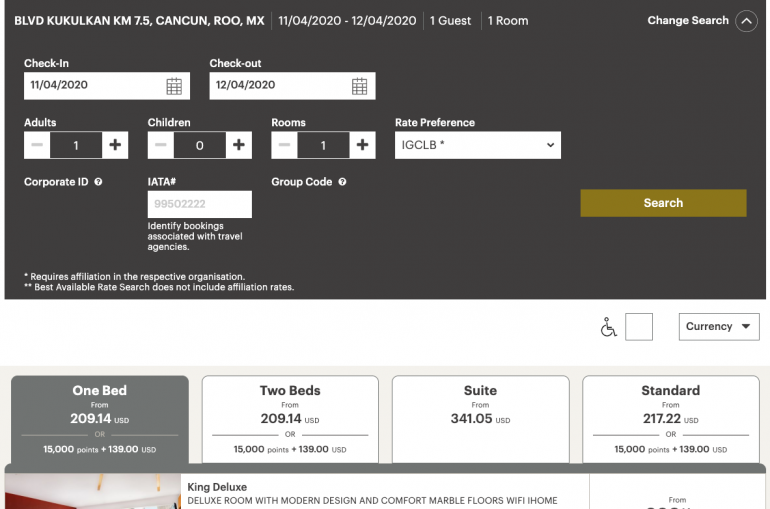The height and width of the screenshot is (509, 770).
Task: Switch to the Two Beds tab
Action: [x=290, y=420]
